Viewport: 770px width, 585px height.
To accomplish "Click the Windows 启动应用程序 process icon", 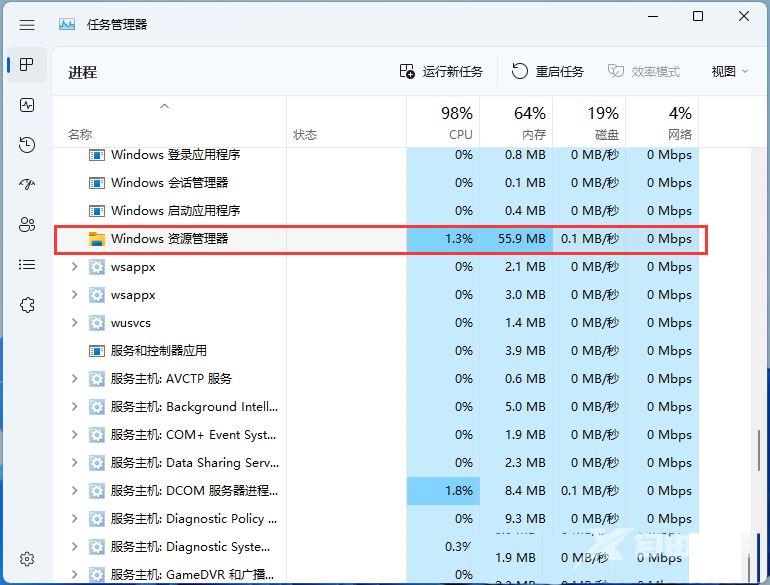I will coord(97,211).
